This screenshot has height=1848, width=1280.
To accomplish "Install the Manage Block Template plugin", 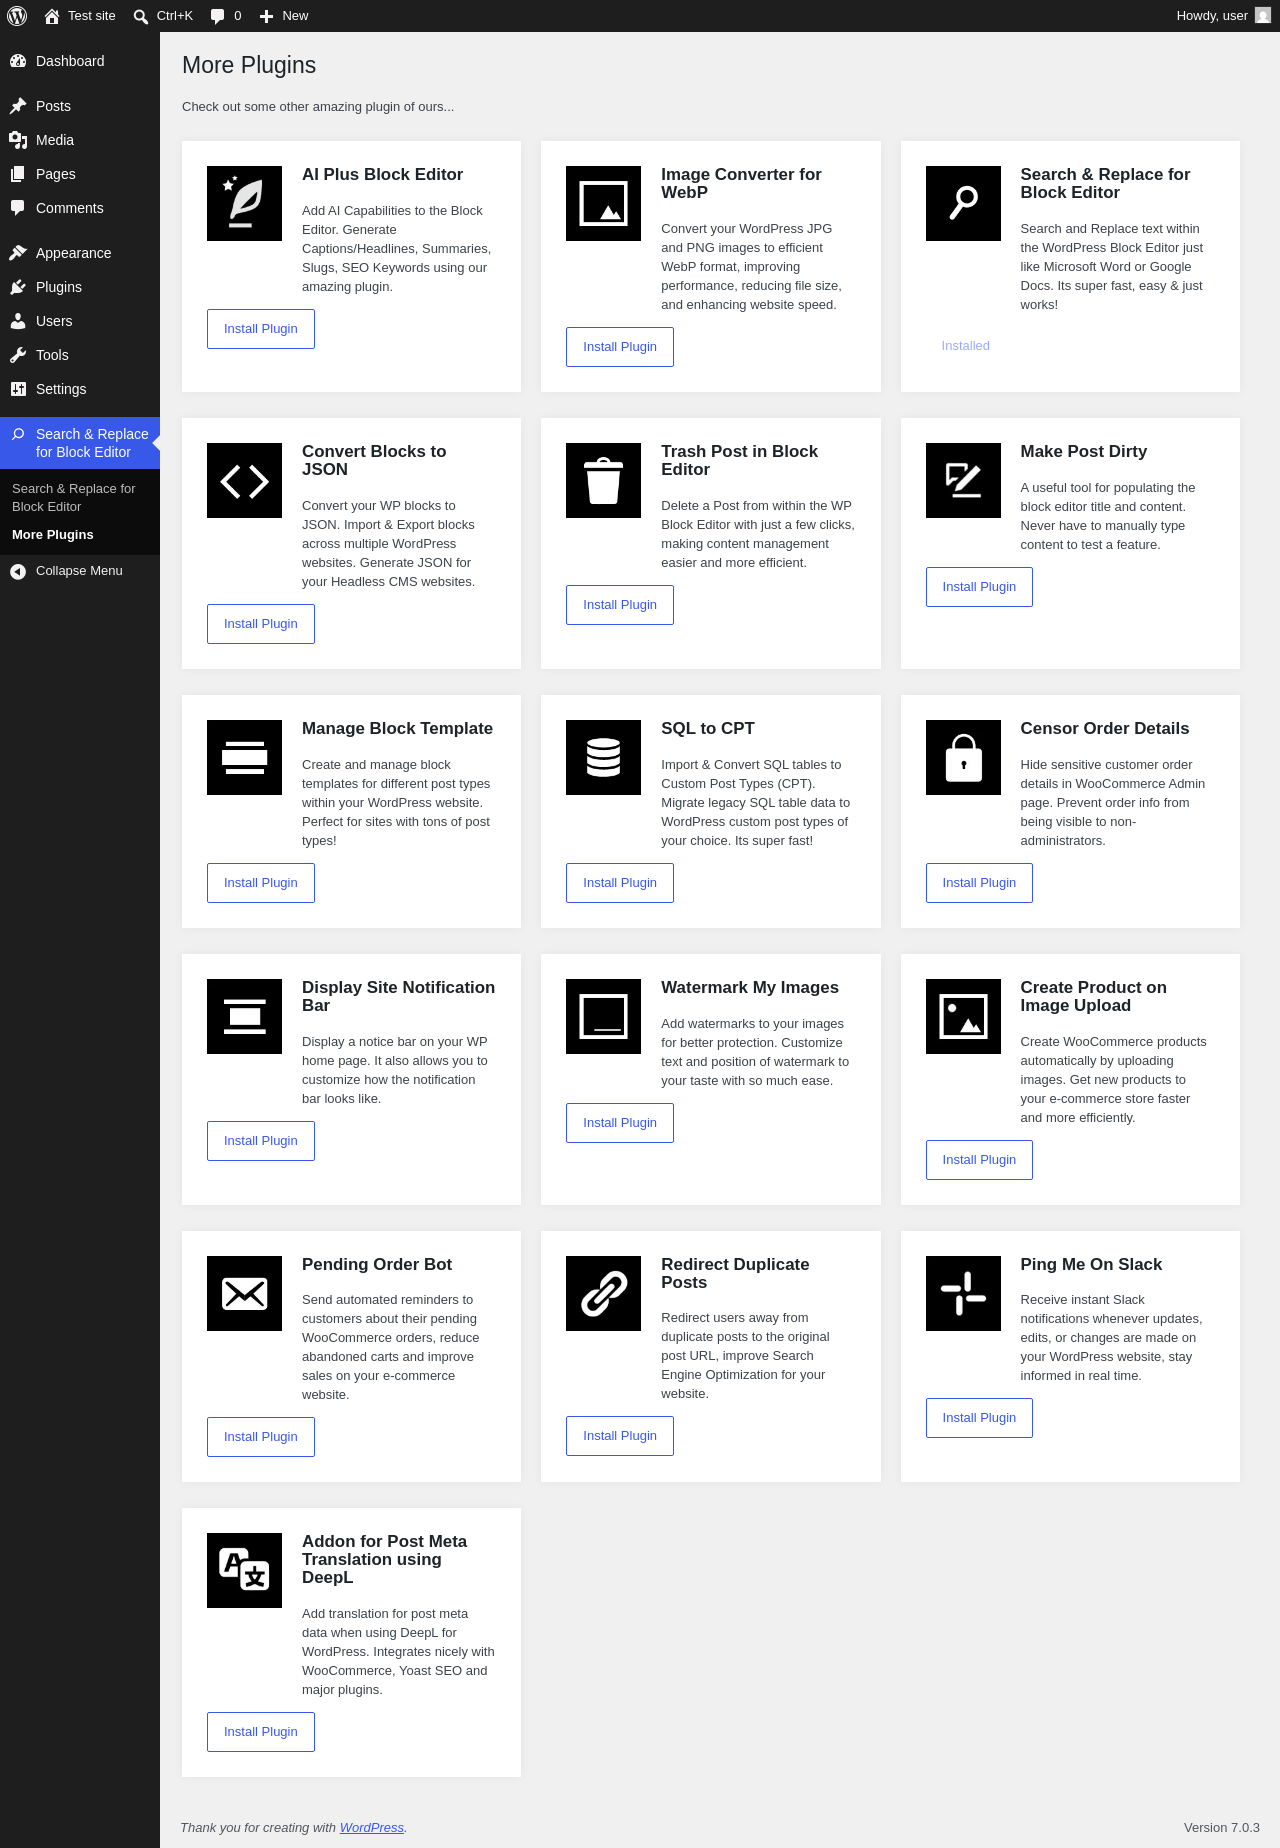I will click(x=261, y=883).
